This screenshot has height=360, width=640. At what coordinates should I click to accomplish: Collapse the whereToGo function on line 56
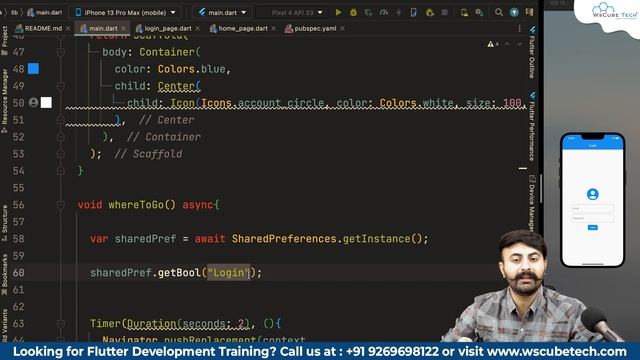click(61, 204)
